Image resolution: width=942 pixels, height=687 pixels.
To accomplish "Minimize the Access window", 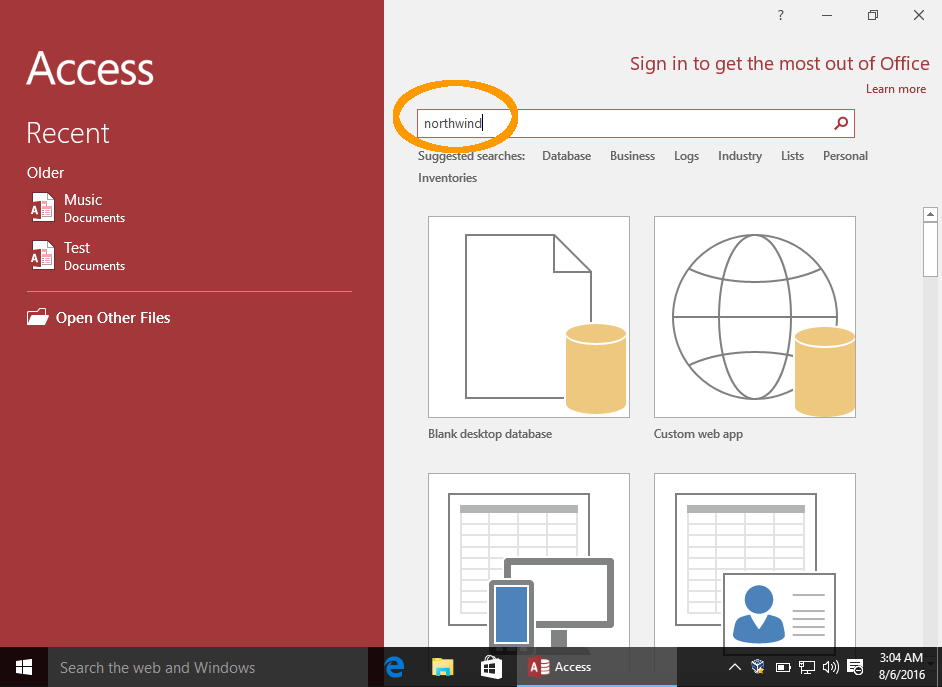I will click(x=827, y=15).
